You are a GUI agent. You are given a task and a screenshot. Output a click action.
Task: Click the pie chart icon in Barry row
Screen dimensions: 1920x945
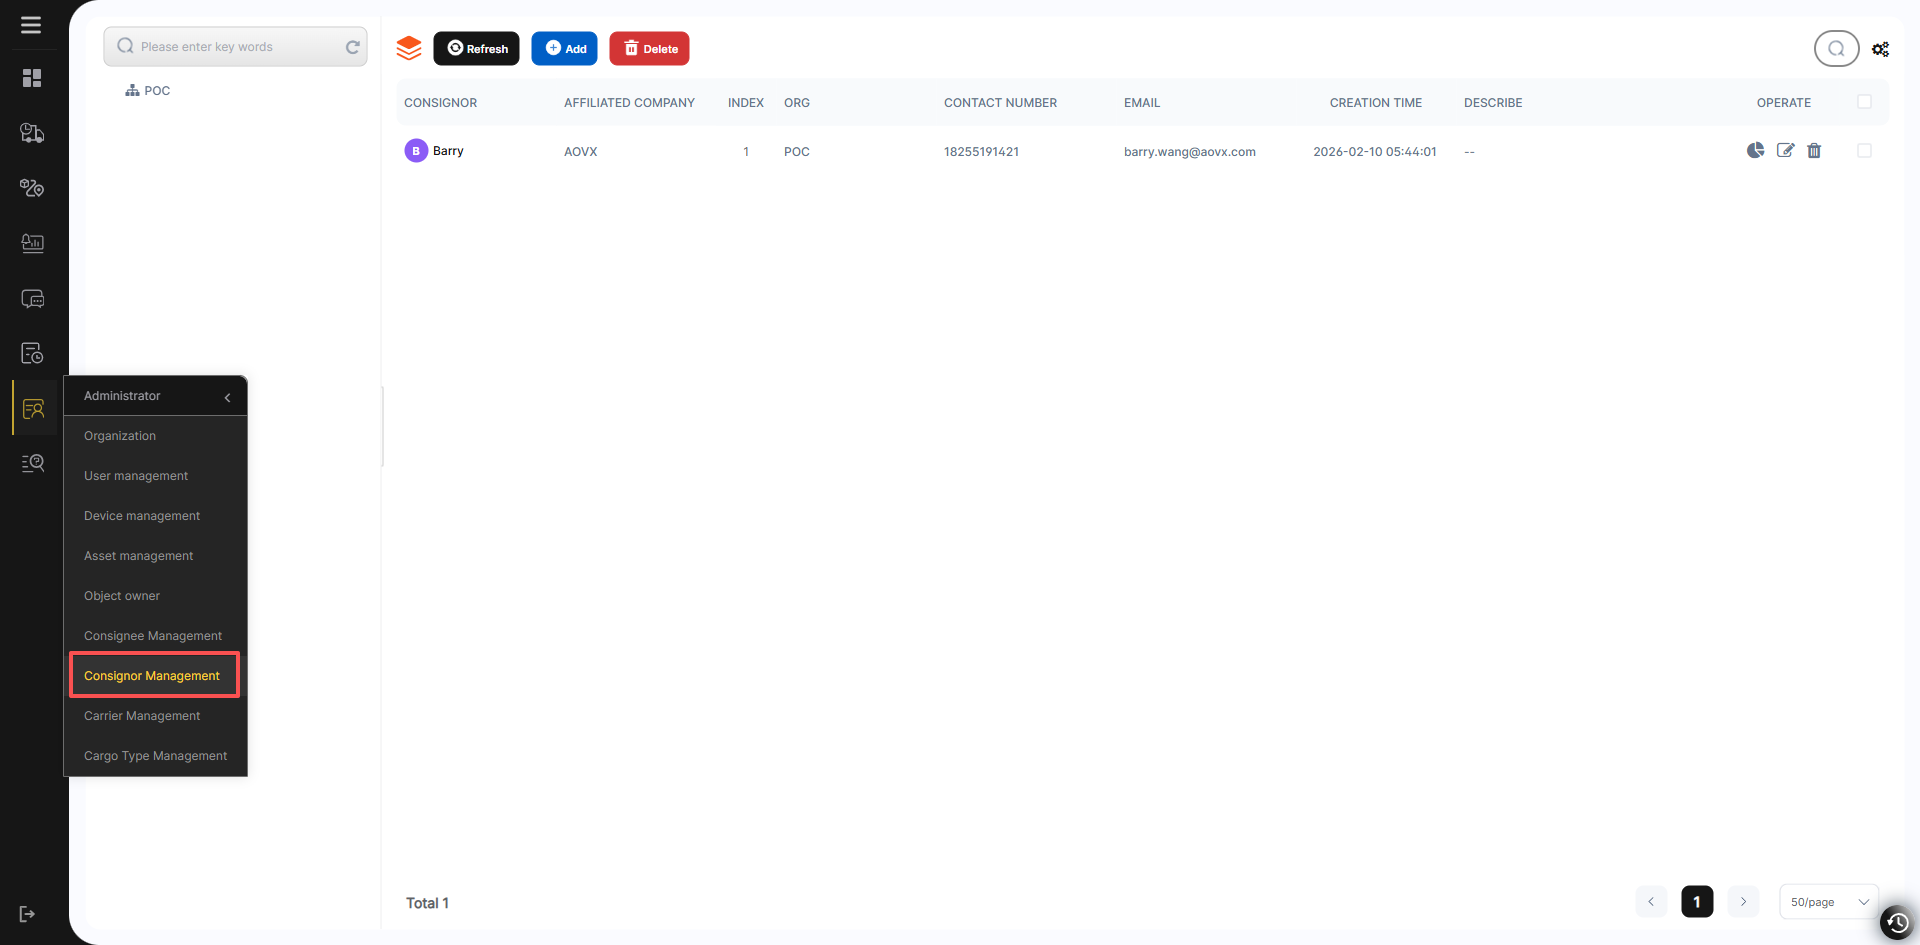pos(1755,151)
